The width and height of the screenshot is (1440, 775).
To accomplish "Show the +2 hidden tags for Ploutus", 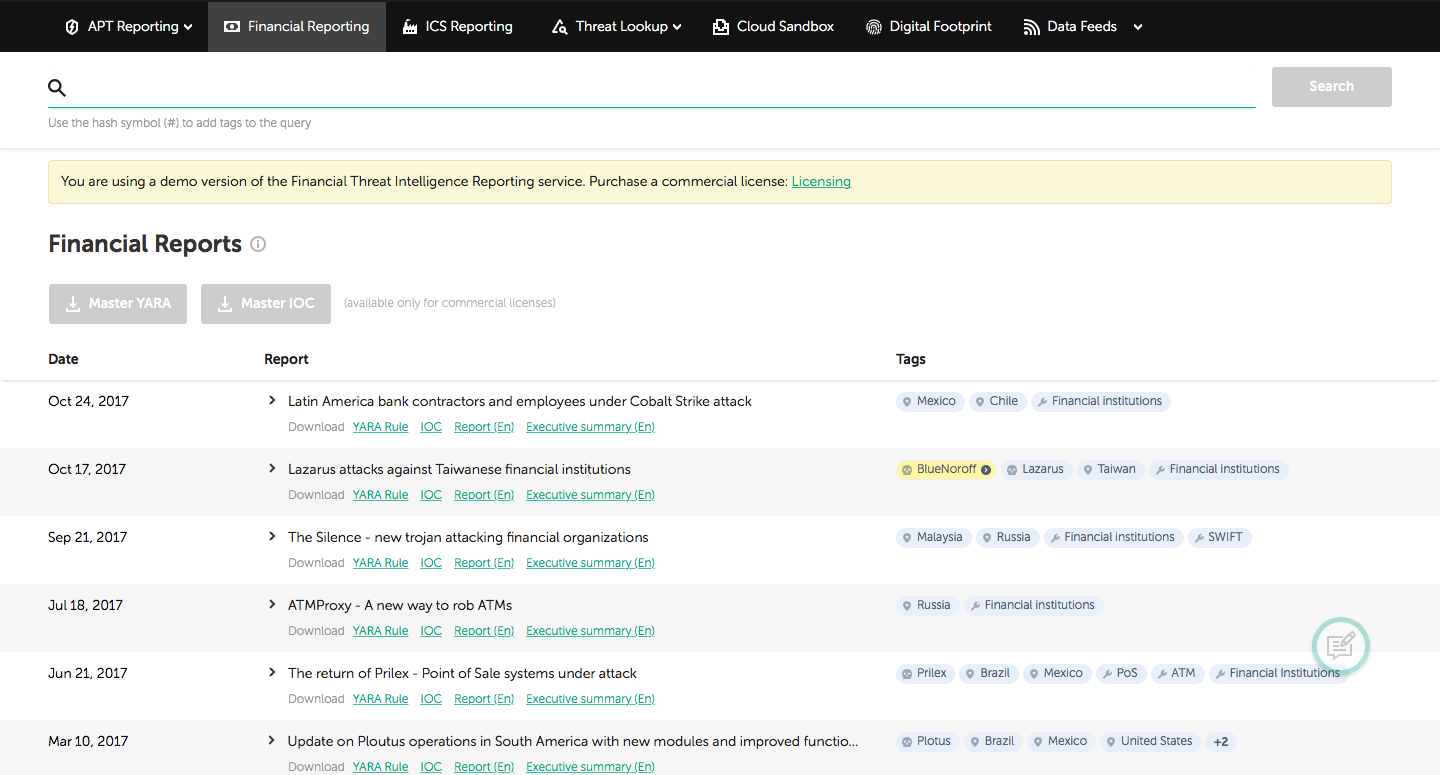I will click(x=1220, y=742).
